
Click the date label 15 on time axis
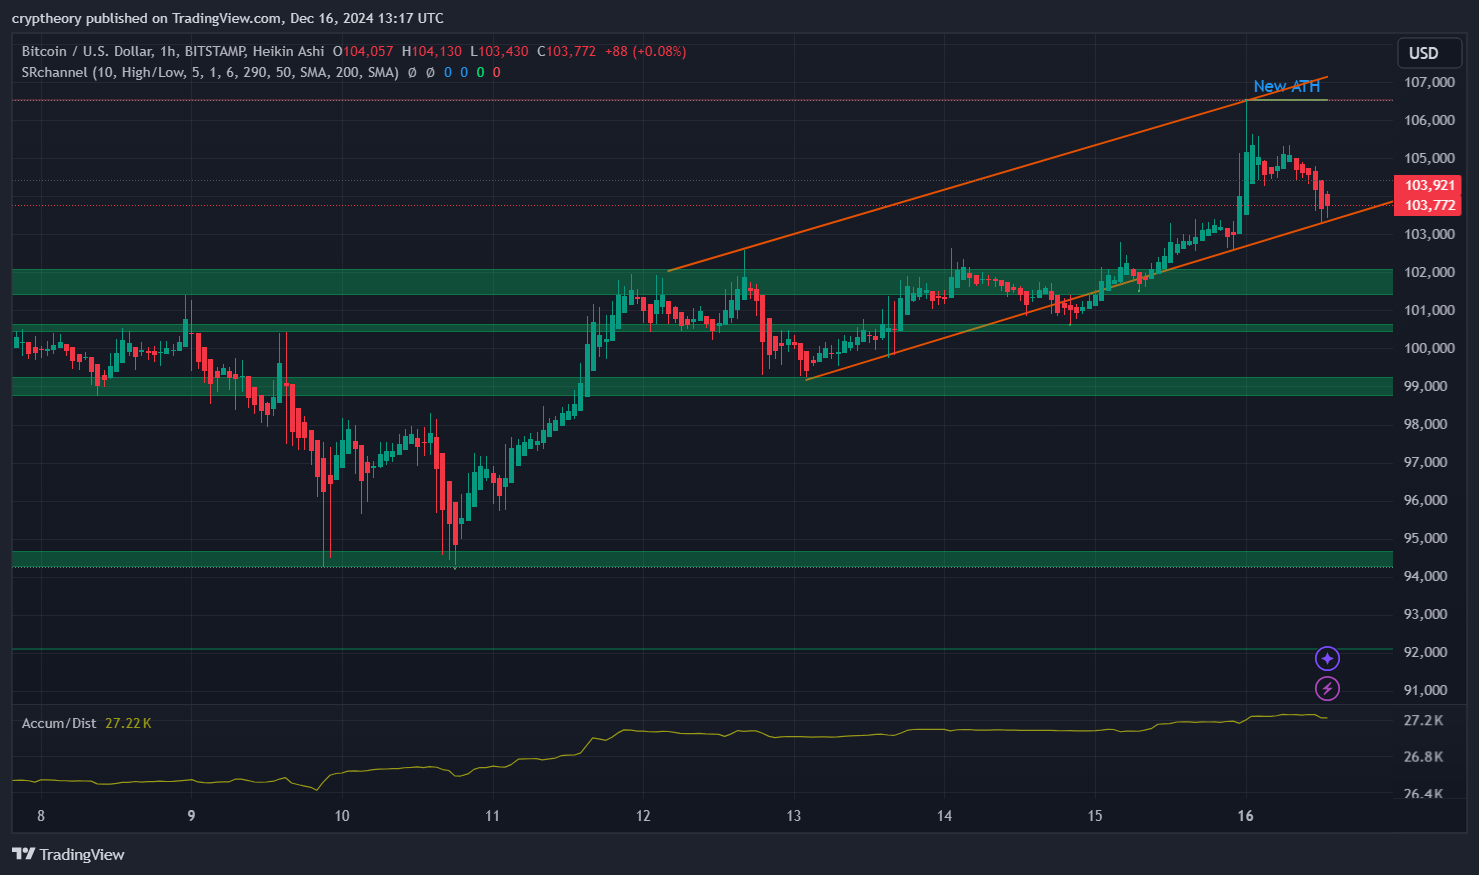(1095, 816)
